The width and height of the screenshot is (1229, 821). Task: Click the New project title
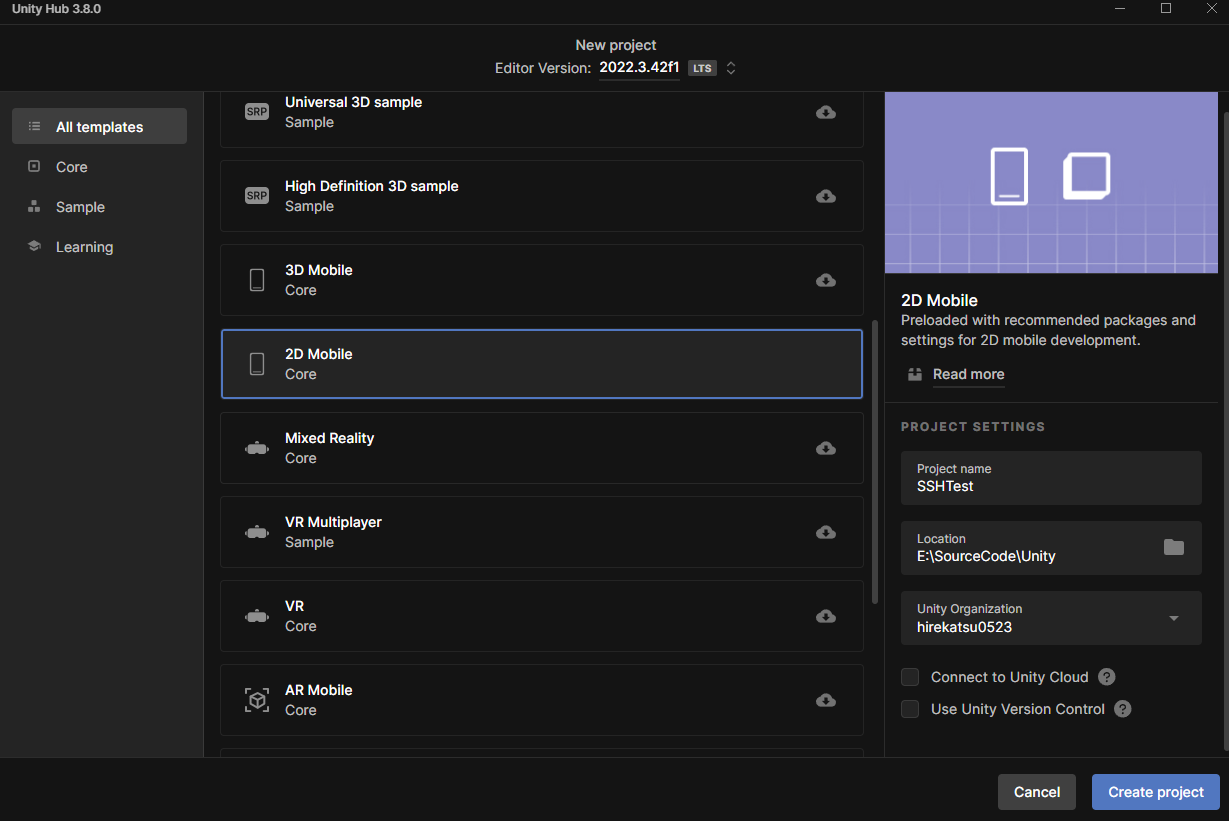[616, 45]
